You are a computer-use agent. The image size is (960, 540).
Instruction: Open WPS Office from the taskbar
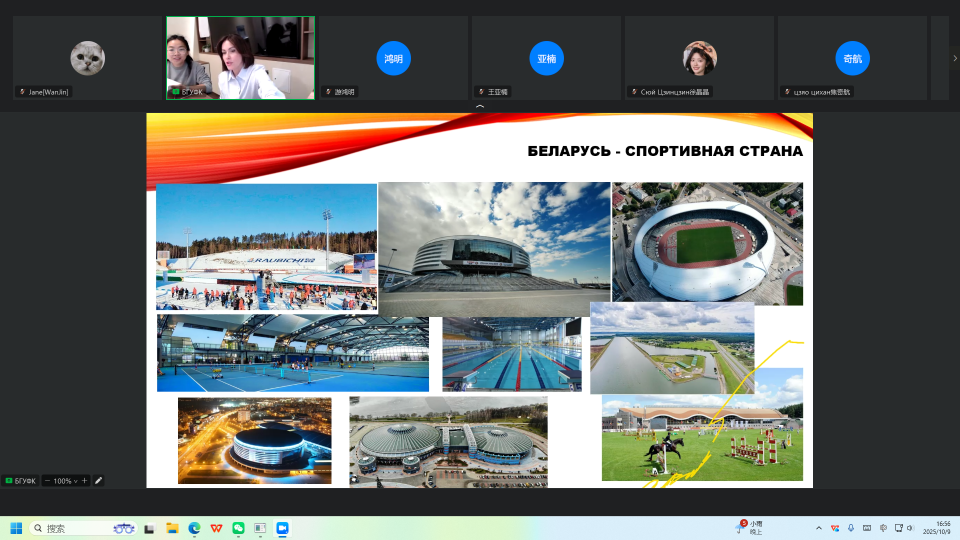point(216,527)
